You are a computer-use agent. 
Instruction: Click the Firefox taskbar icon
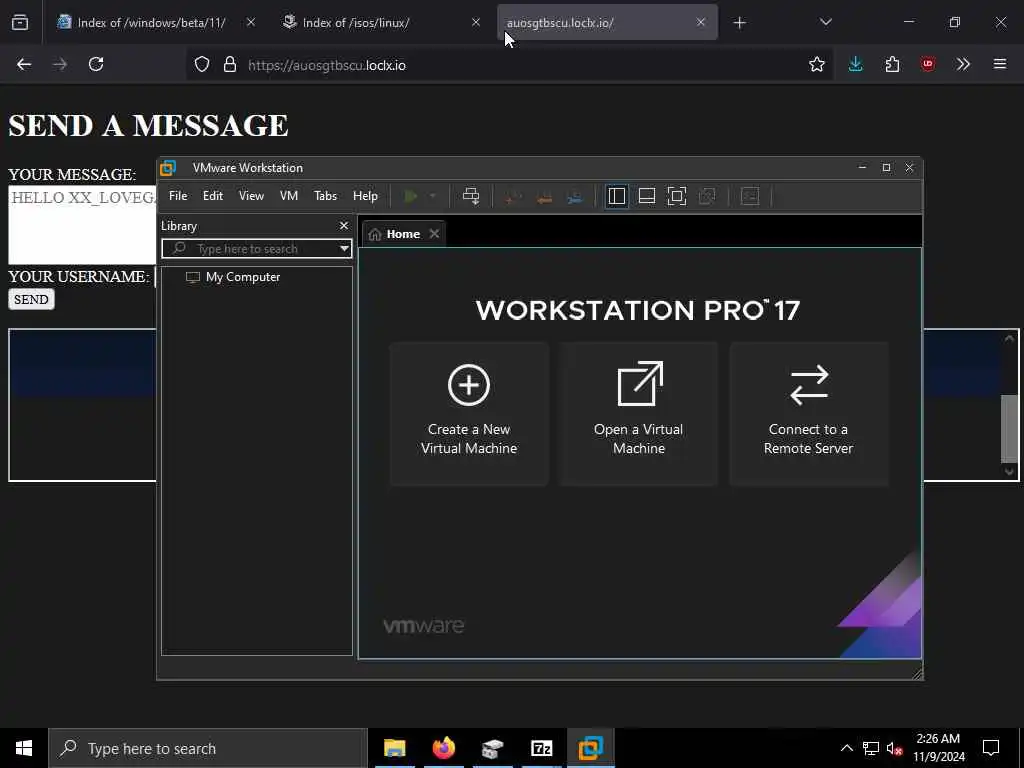443,748
